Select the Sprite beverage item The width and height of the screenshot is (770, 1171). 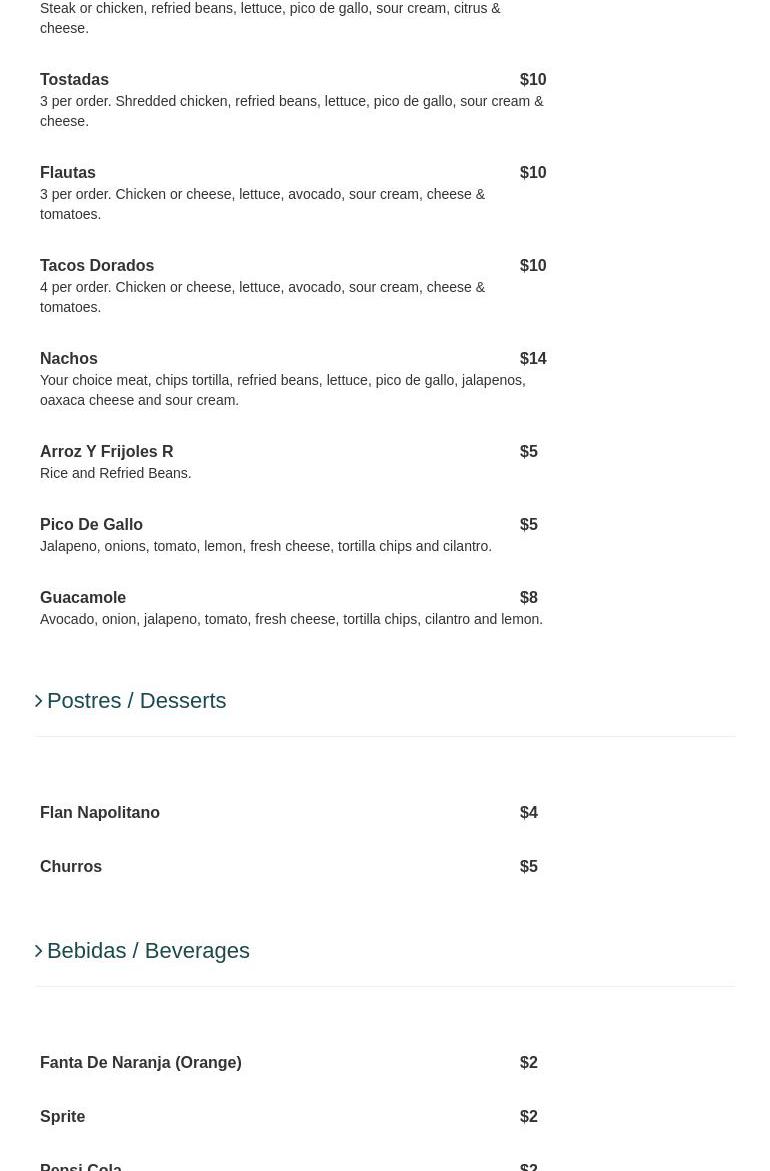tap(62, 1117)
